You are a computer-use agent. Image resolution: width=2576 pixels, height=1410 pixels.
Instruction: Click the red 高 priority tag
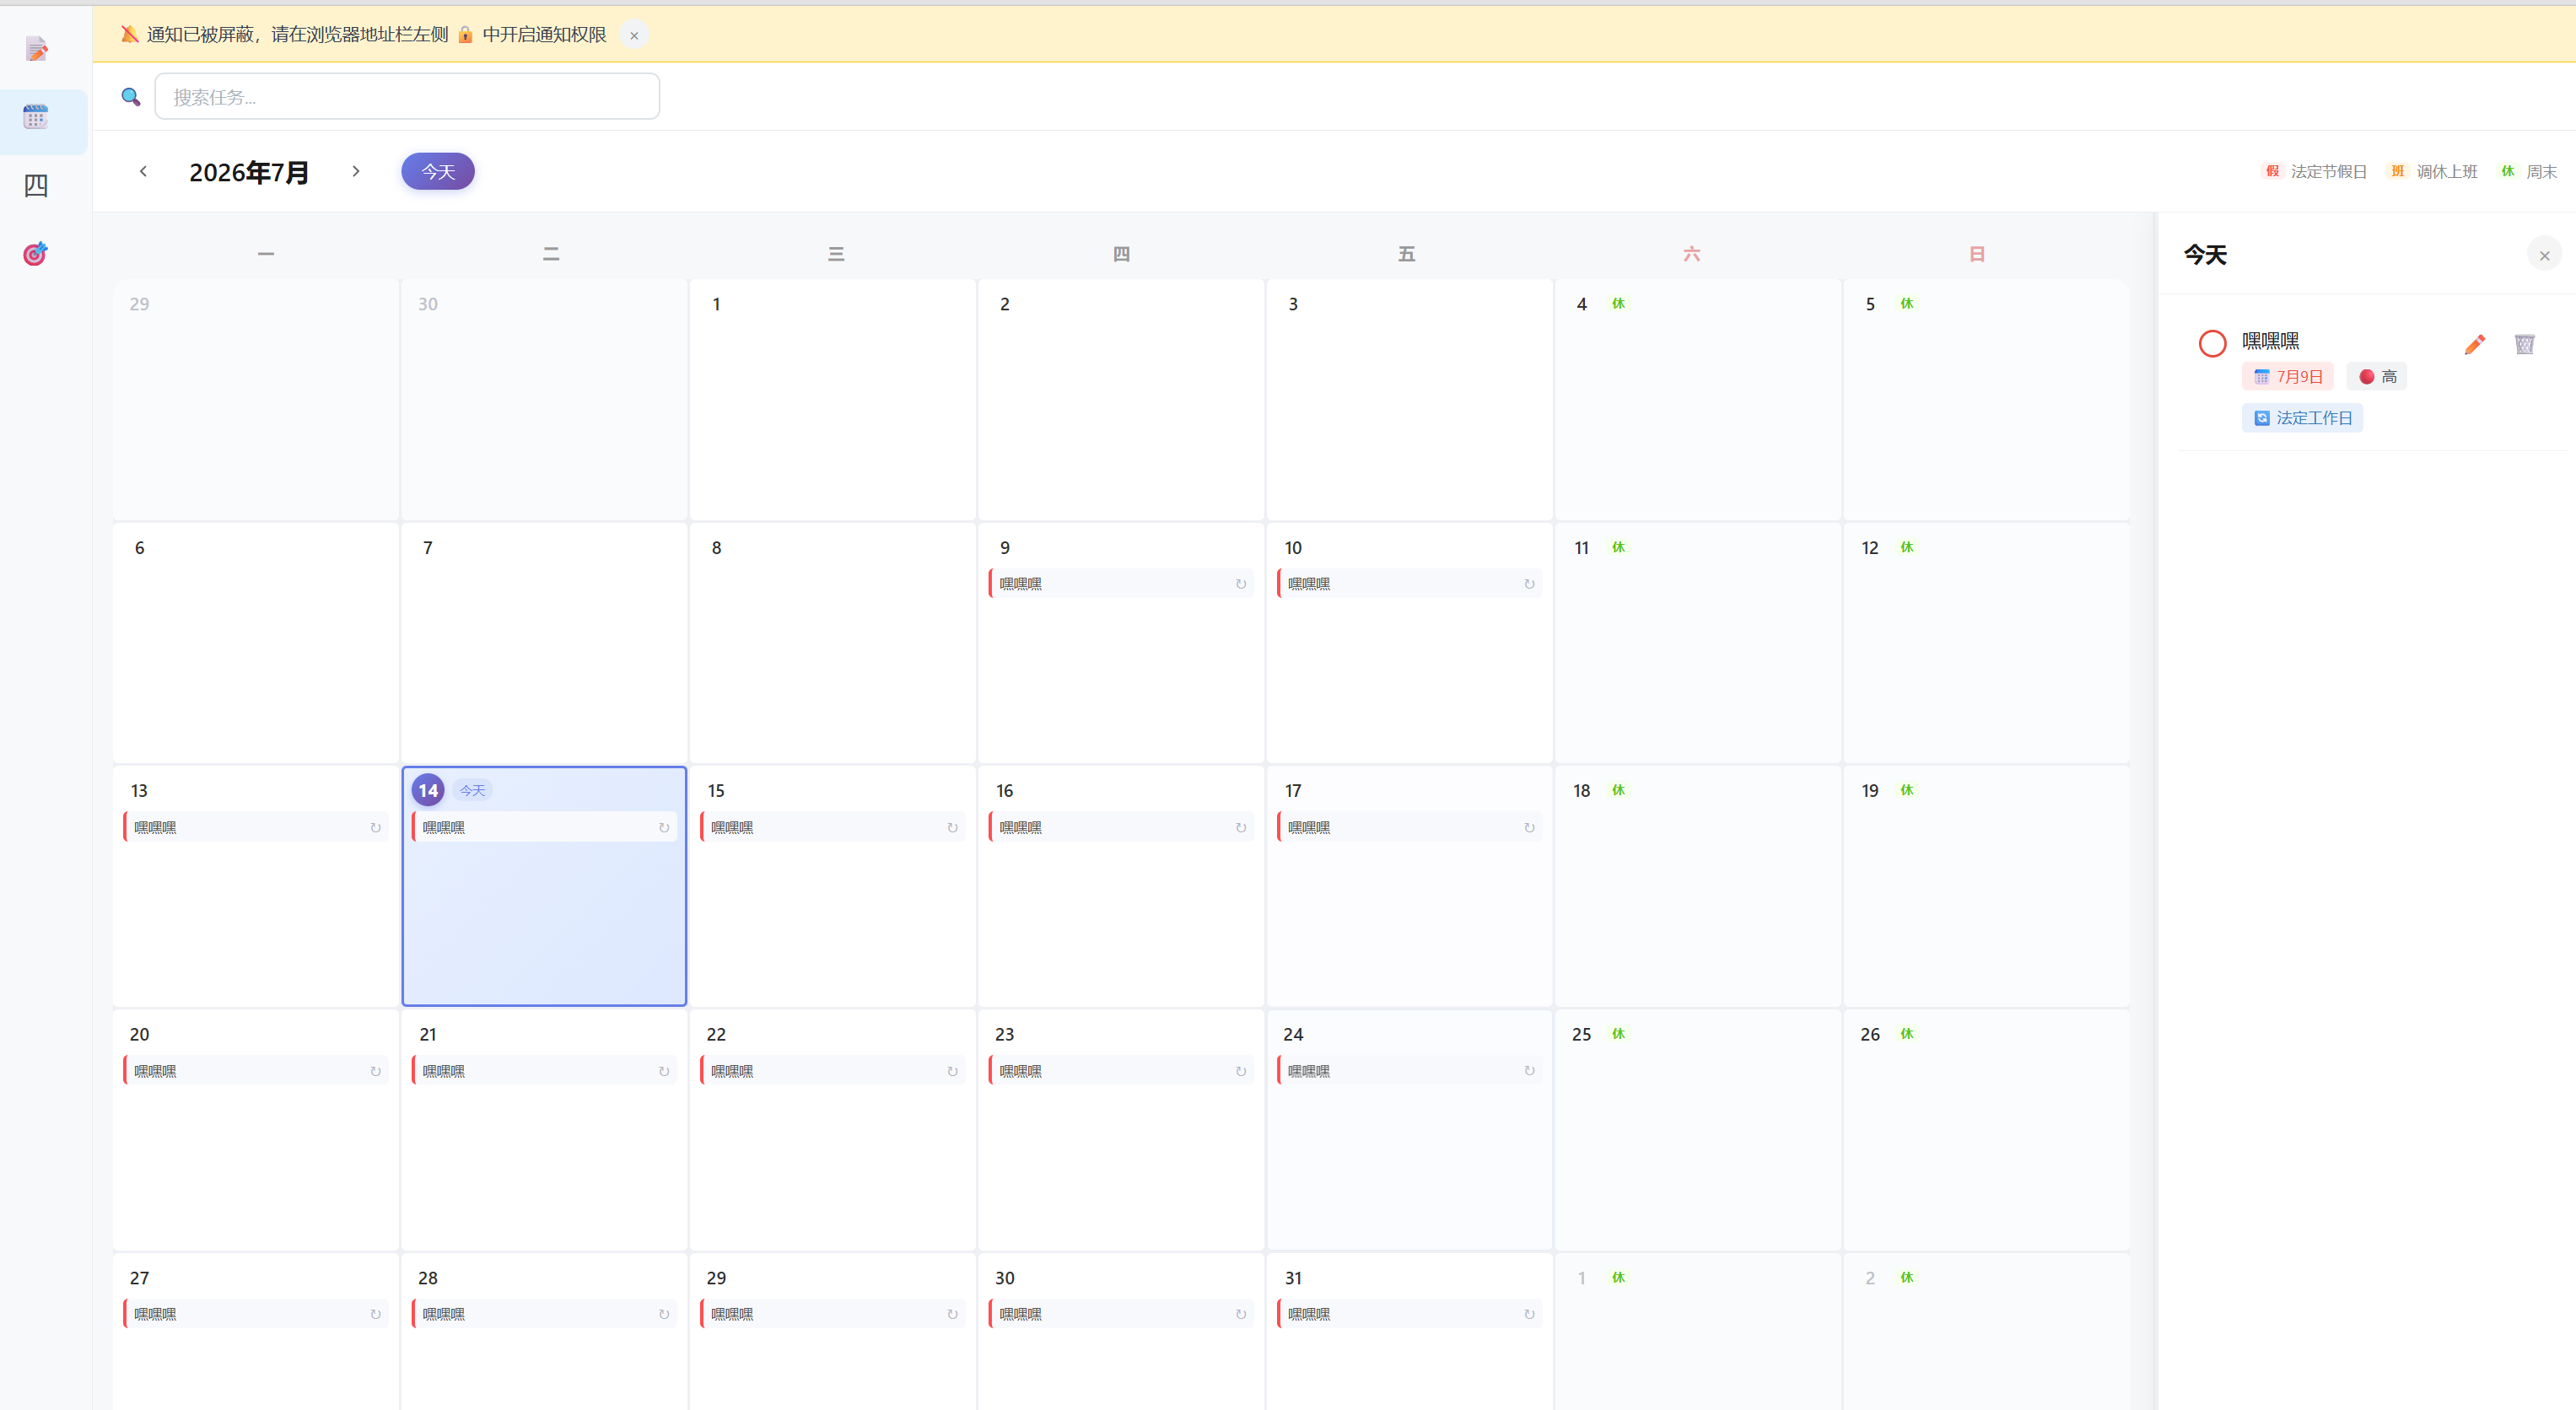click(x=2377, y=377)
